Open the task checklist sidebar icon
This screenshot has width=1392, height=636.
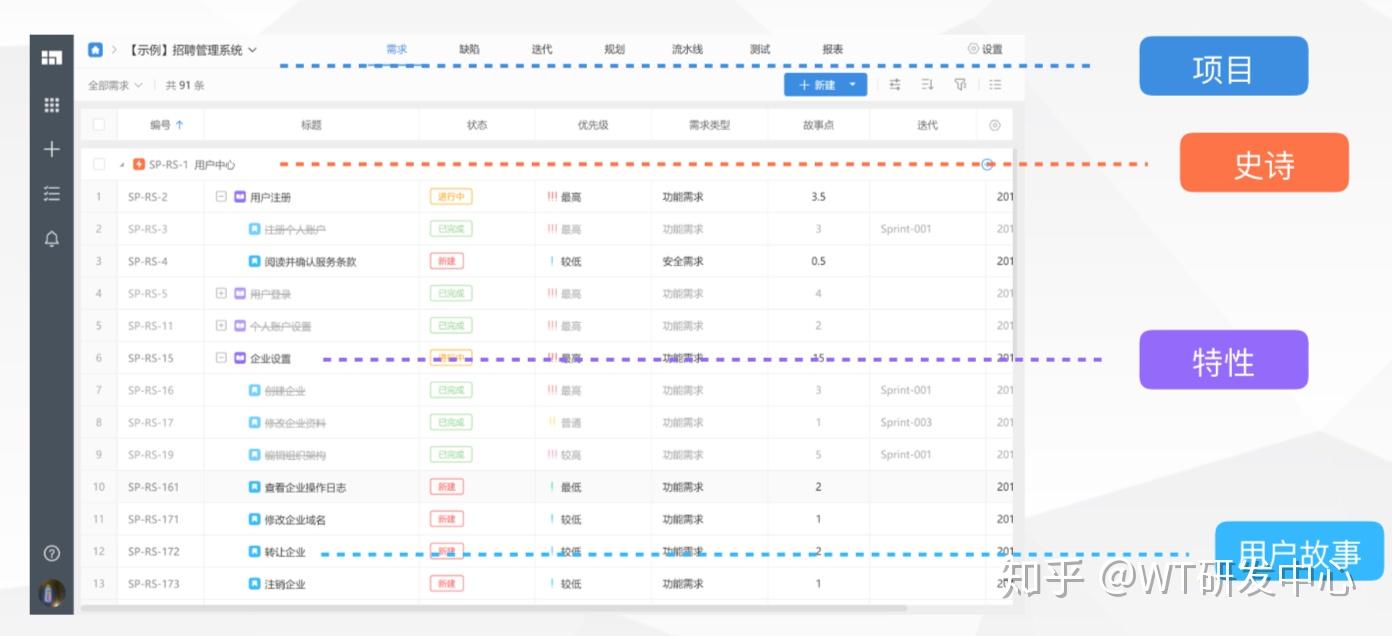click(52, 194)
